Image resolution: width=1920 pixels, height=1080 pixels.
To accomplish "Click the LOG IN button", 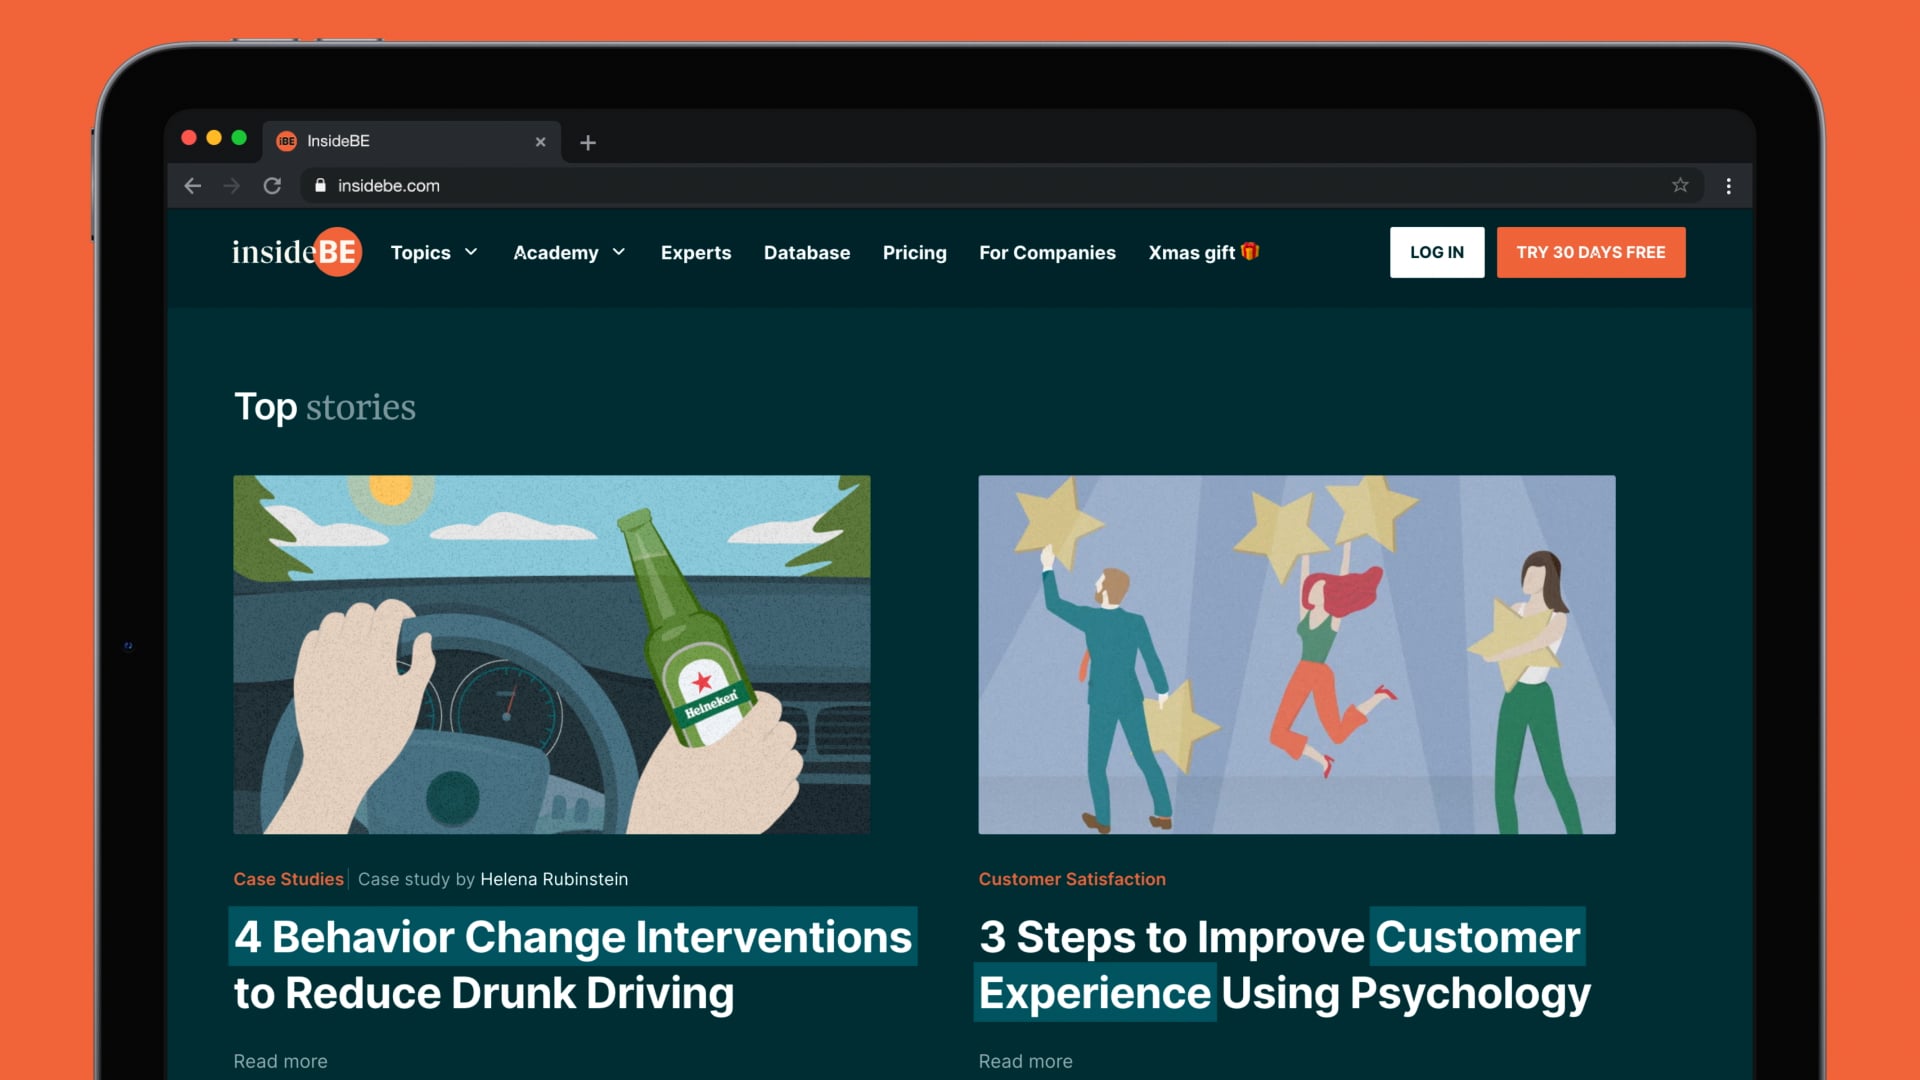I will 1436,252.
